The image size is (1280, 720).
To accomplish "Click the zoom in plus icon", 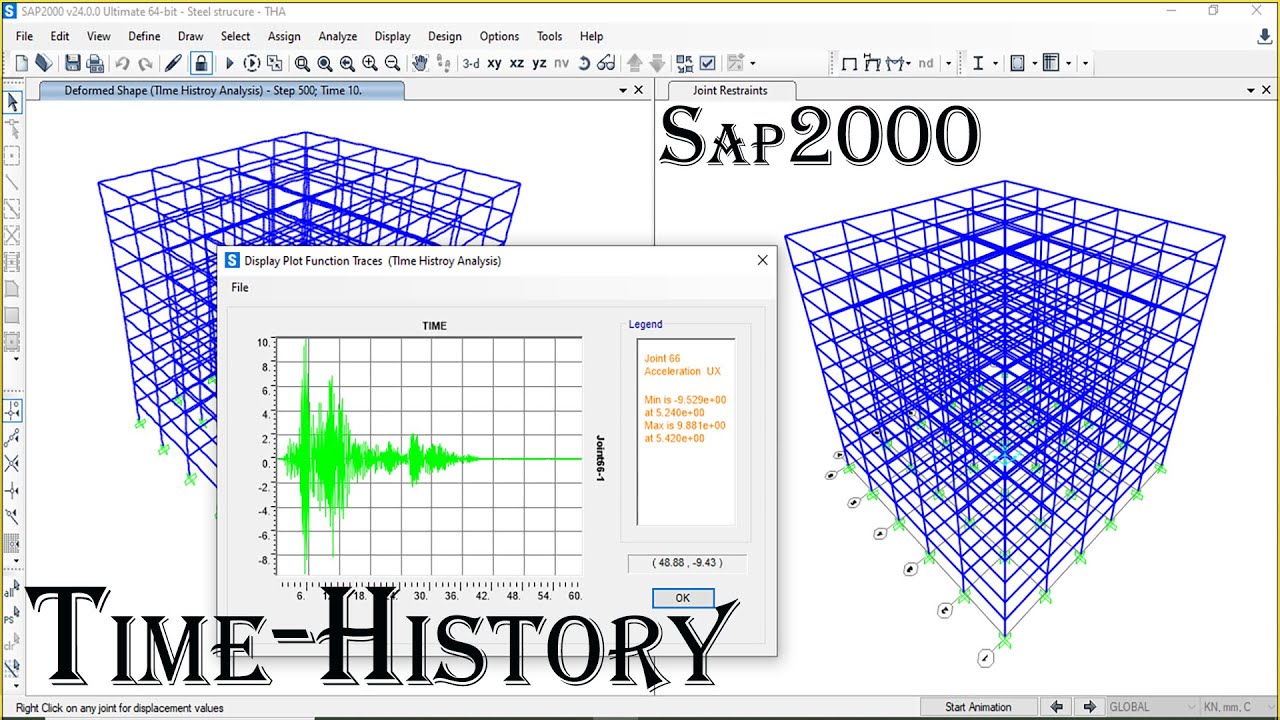I will tap(370, 63).
